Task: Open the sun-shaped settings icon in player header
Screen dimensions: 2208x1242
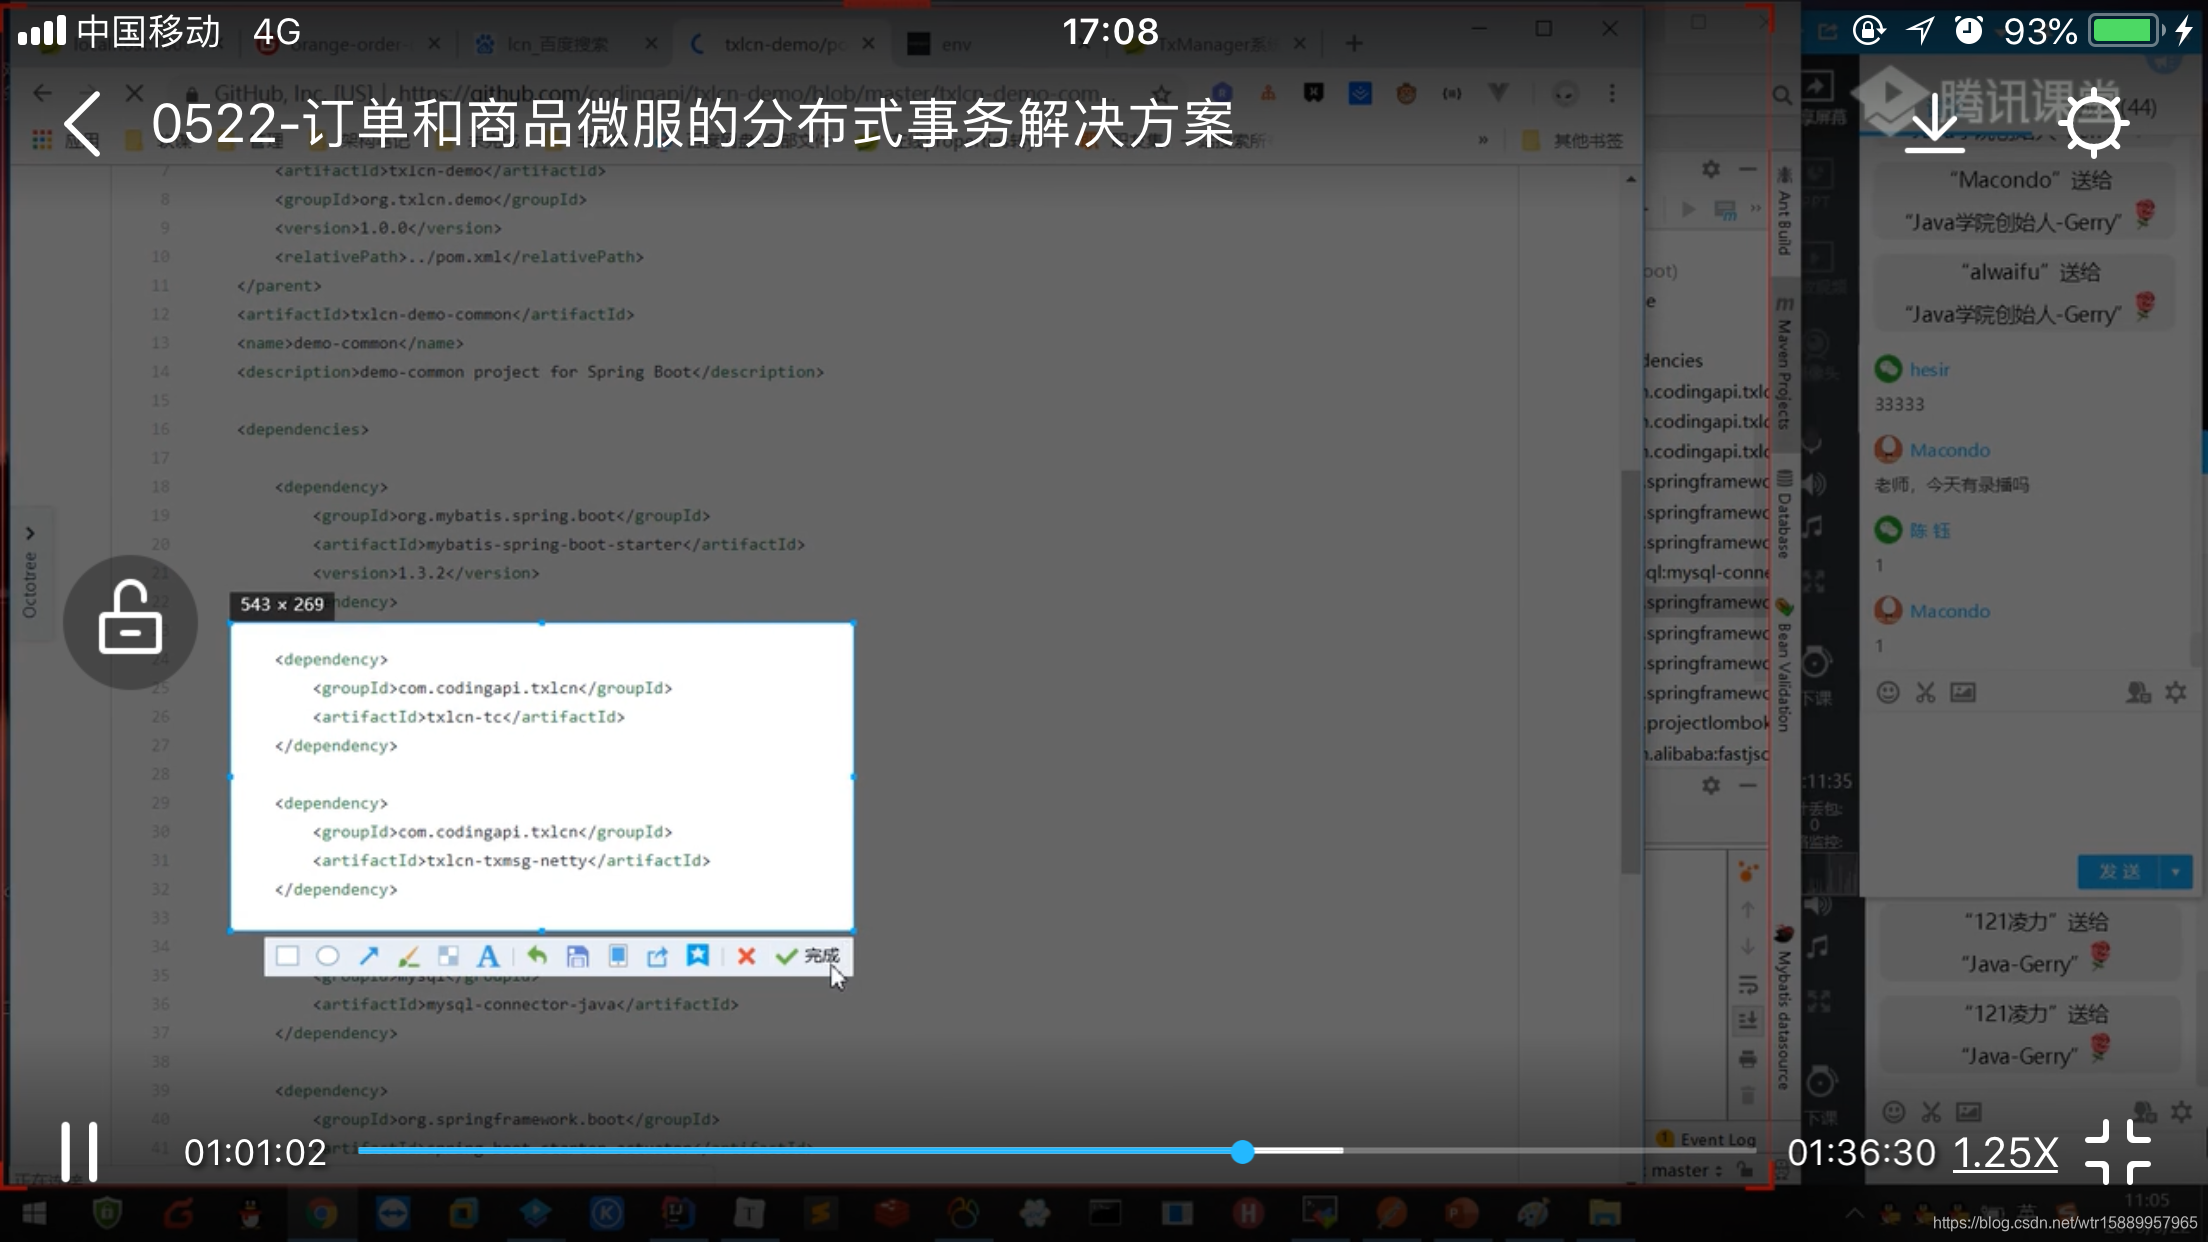Action: pos(2093,123)
